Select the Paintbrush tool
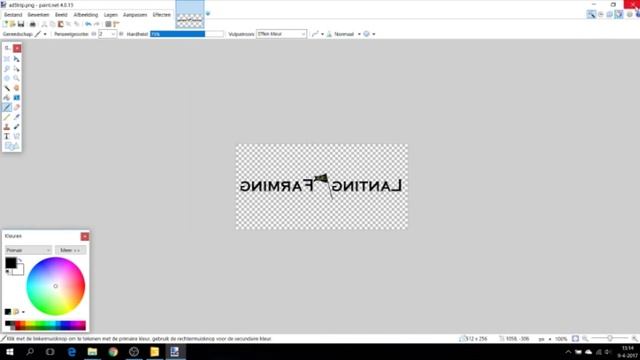Image resolution: width=640 pixels, height=360 pixels. coord(7,108)
